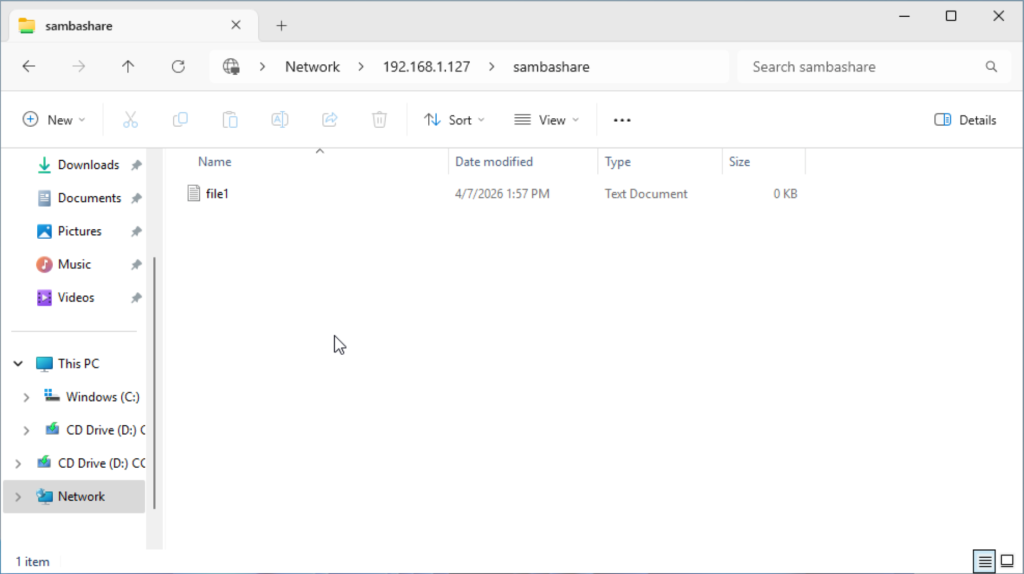The height and width of the screenshot is (574, 1024).
Task: Click the 0 KB size cell
Action: tap(785, 194)
